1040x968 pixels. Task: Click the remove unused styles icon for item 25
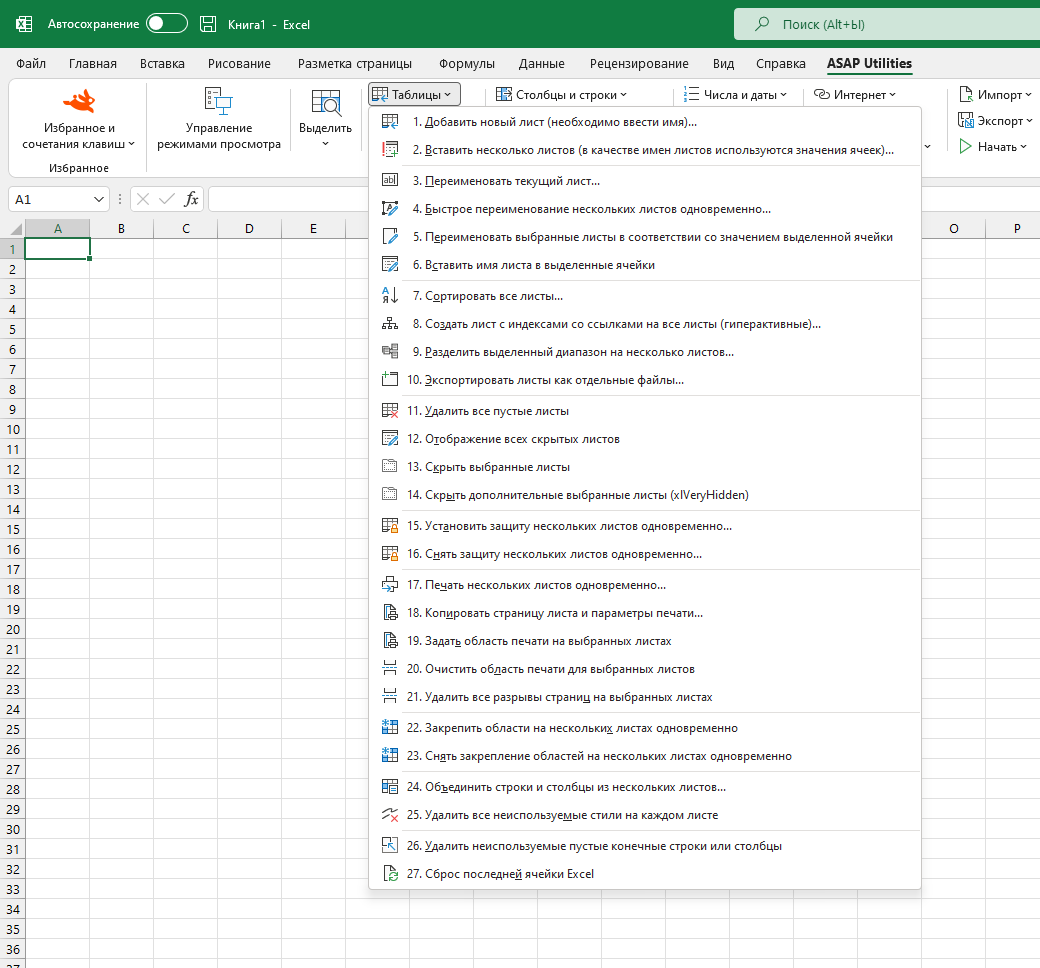[x=390, y=815]
